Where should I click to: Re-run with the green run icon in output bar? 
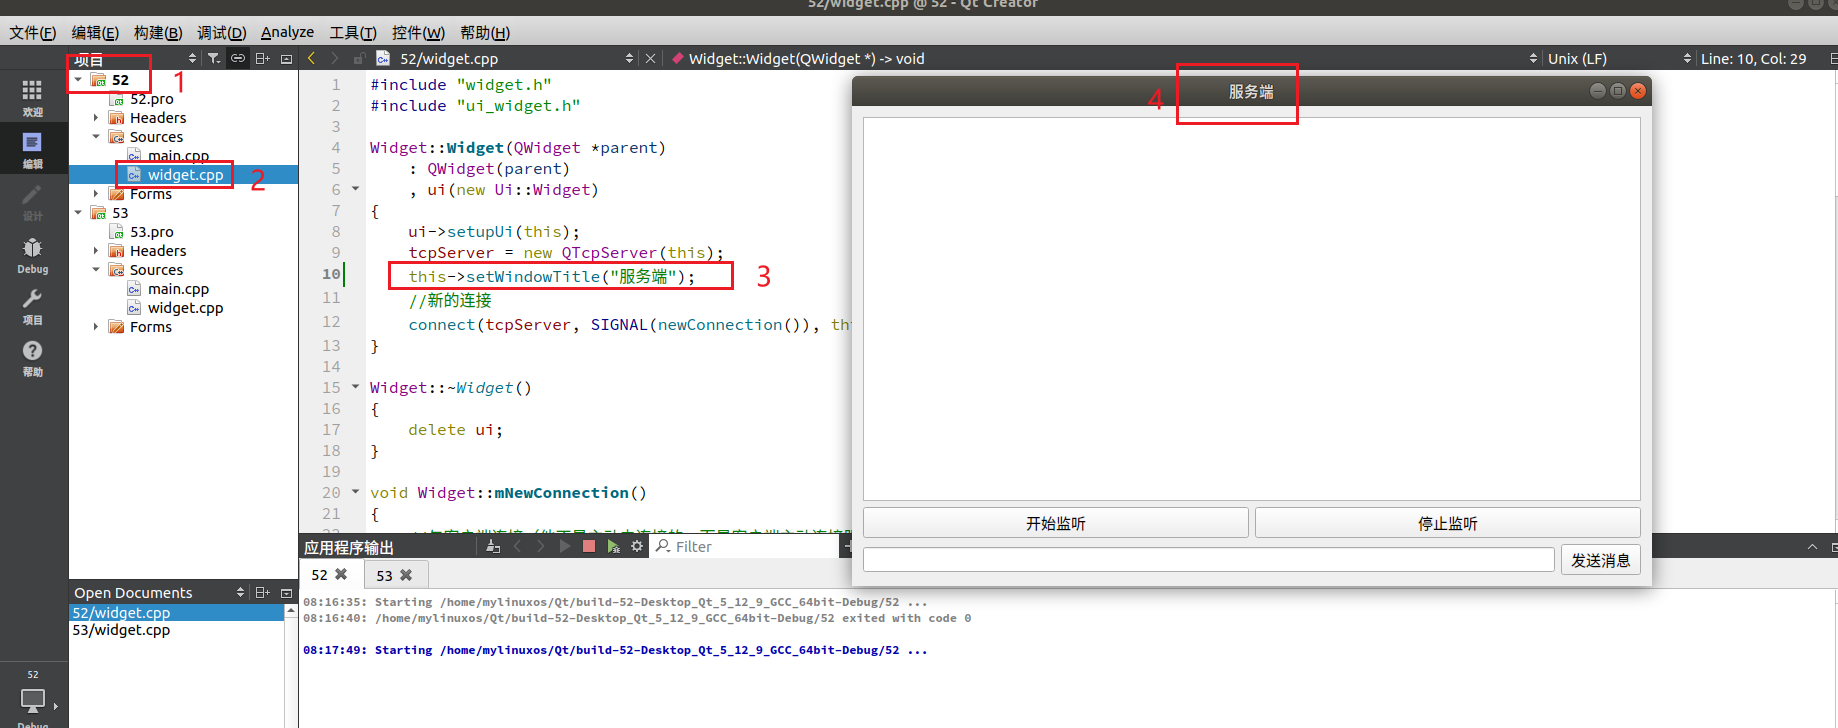(613, 546)
